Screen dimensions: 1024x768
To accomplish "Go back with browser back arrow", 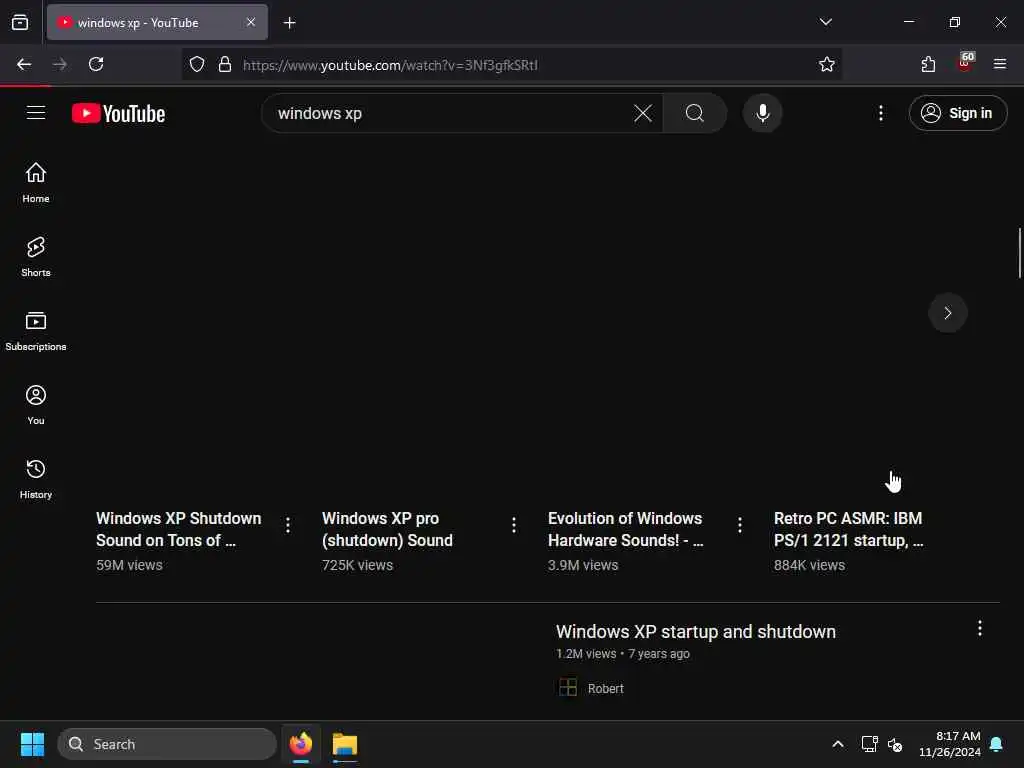I will [x=24, y=64].
